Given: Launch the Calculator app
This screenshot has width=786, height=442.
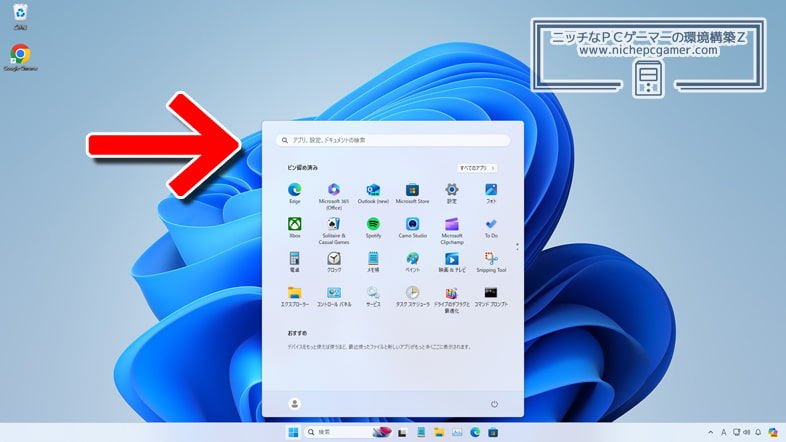Looking at the screenshot, I should tap(295, 262).
